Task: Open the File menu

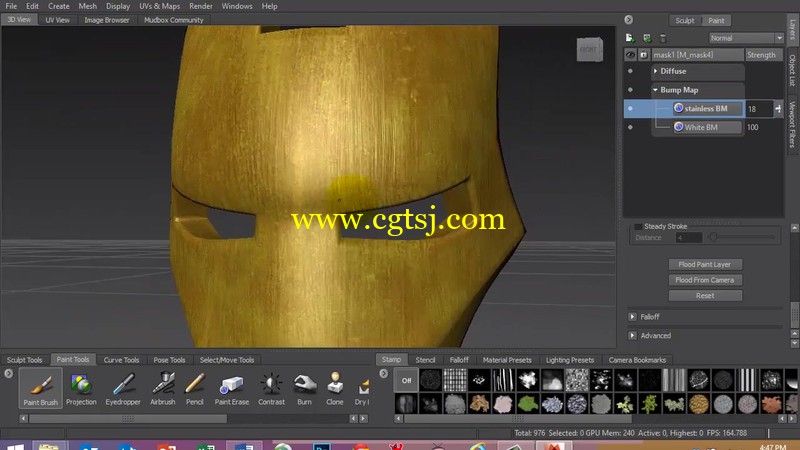Action: click(x=11, y=6)
